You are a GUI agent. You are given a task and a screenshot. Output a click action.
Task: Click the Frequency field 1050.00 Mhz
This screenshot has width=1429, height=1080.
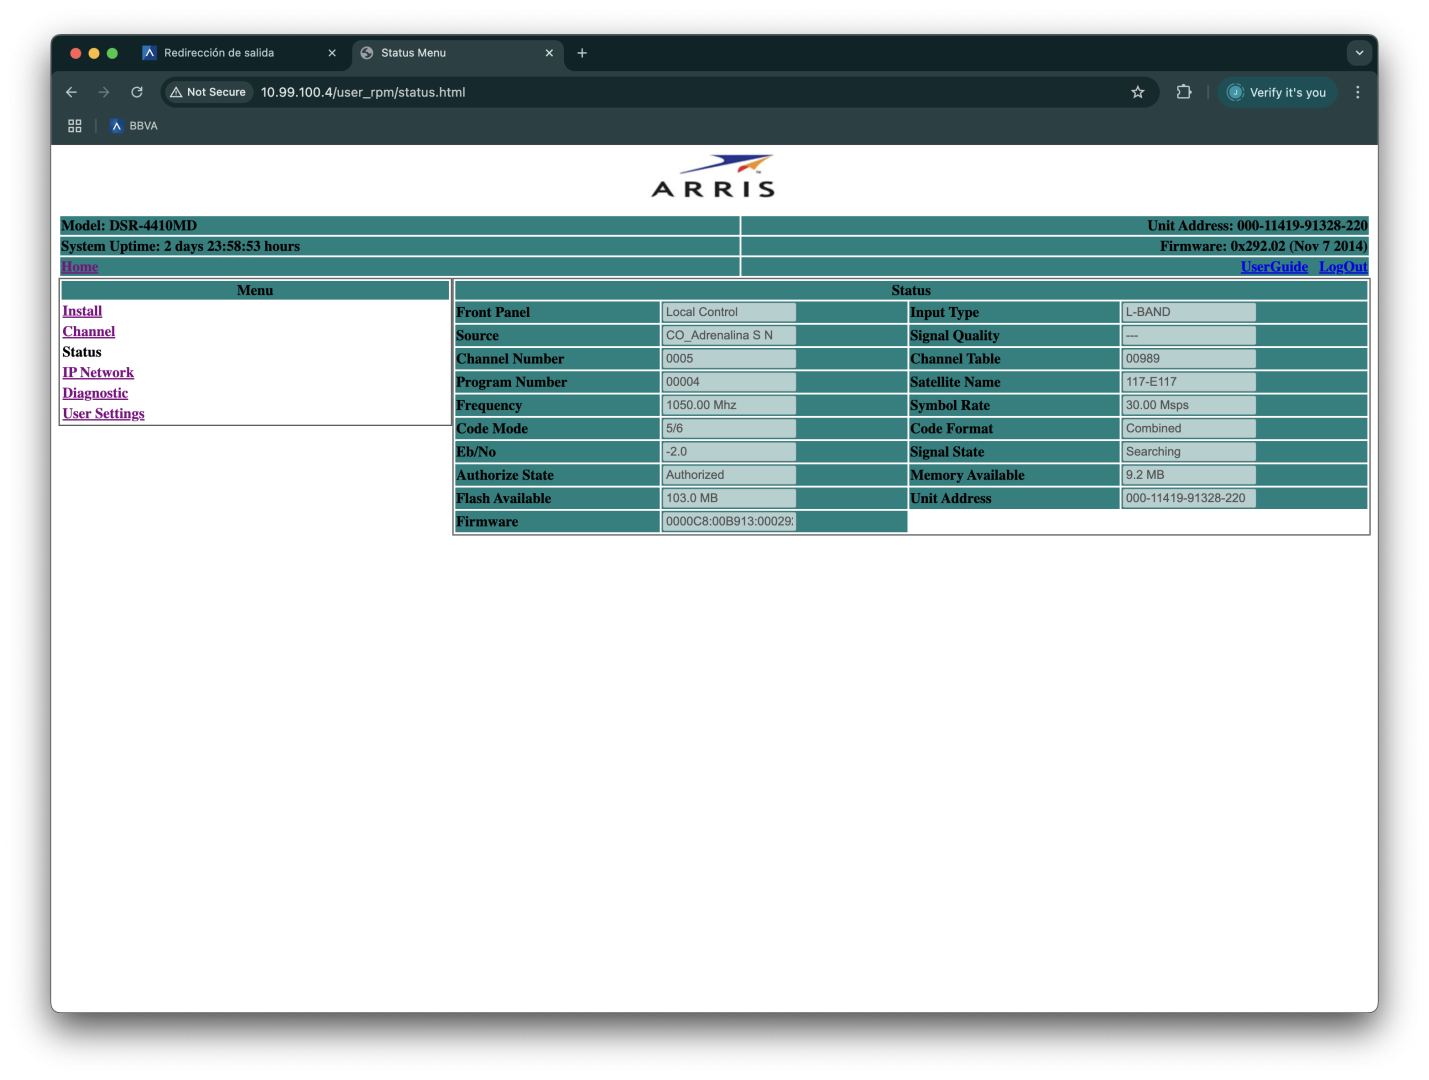tap(729, 405)
